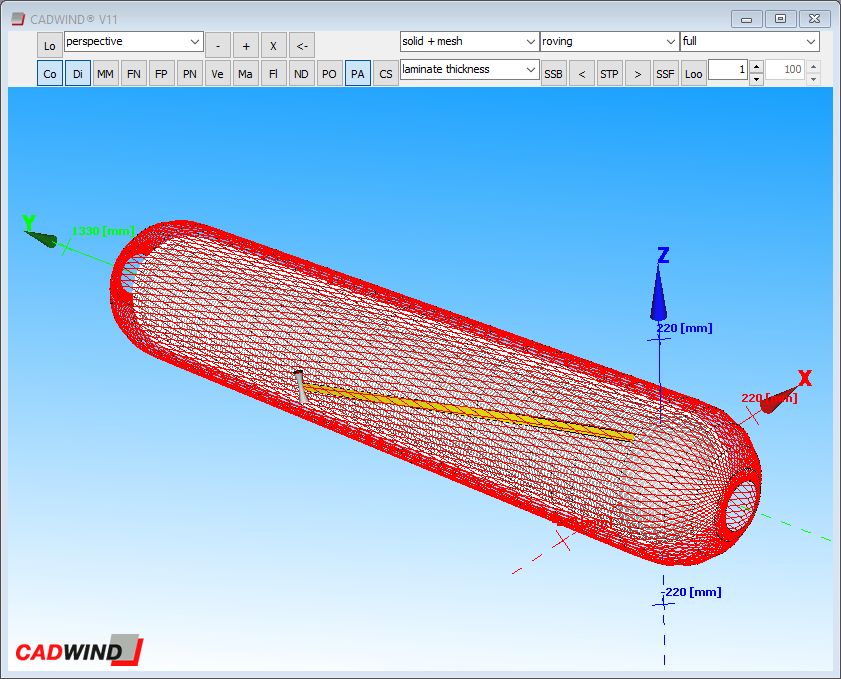
Task: Click the step number field showing 1
Action: point(727,70)
